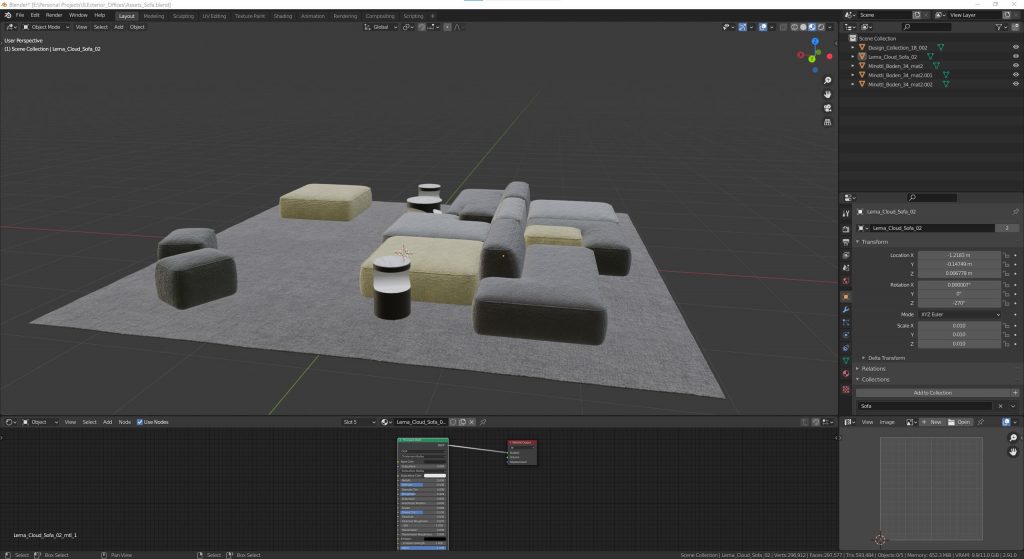Open viewport Add menu
The width and height of the screenshot is (1024, 559).
(x=118, y=27)
